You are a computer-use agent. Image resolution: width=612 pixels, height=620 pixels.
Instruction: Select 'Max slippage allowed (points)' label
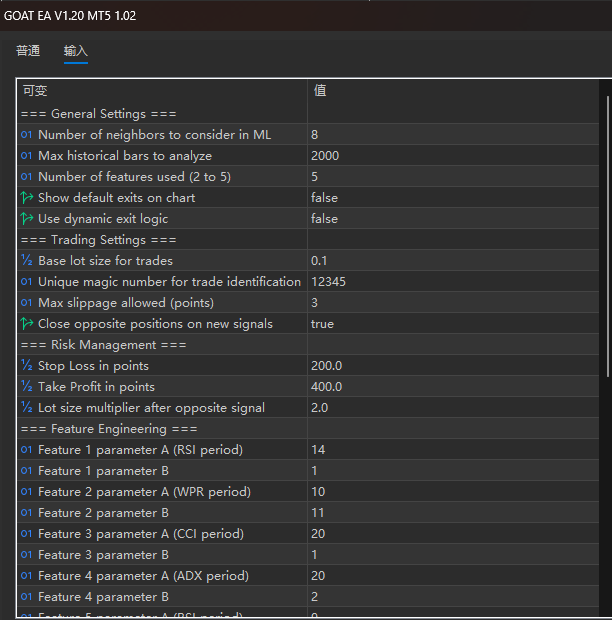(126, 303)
